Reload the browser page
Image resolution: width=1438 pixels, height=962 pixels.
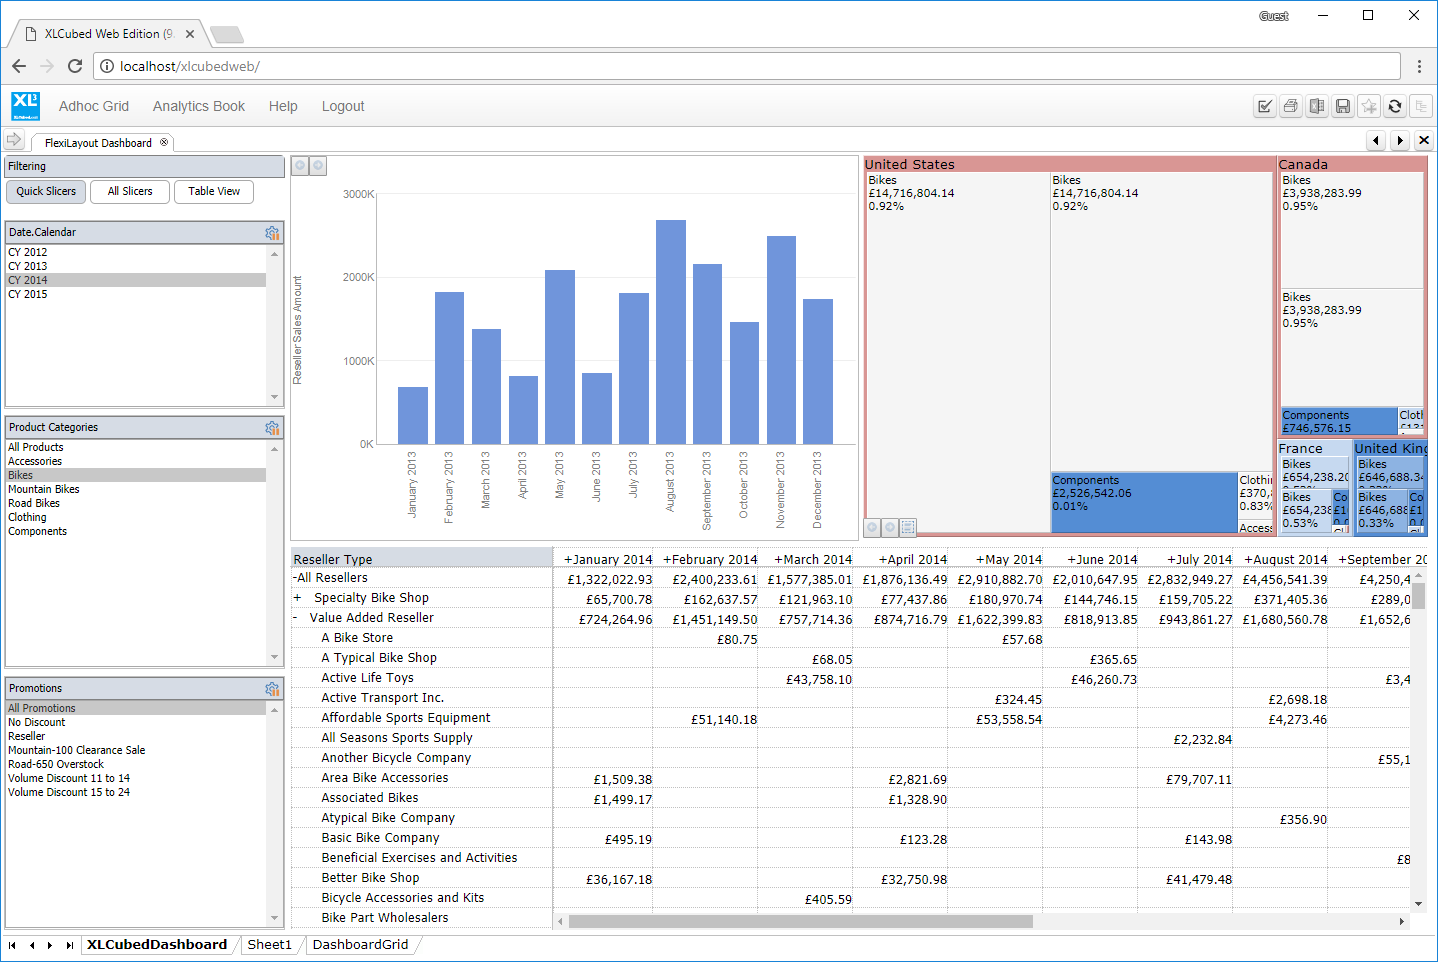[75, 66]
